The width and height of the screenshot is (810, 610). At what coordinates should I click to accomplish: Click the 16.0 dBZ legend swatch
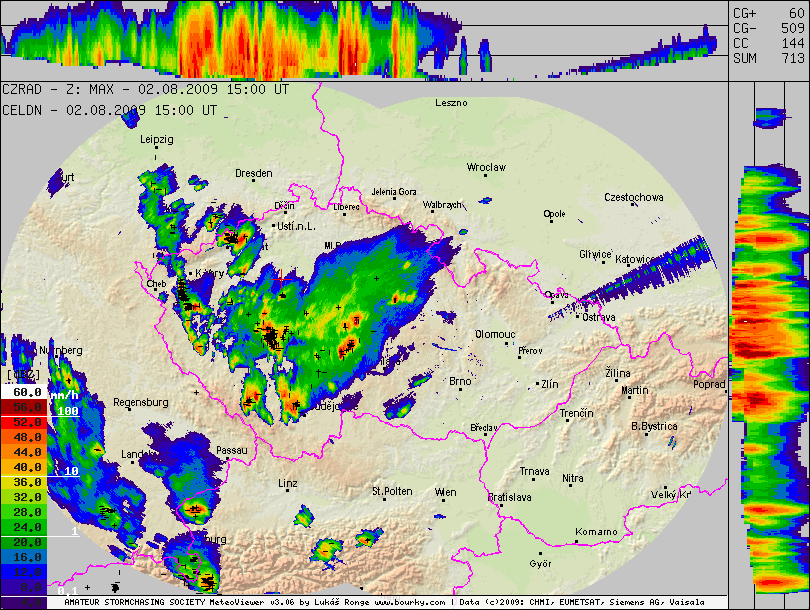click(24, 557)
